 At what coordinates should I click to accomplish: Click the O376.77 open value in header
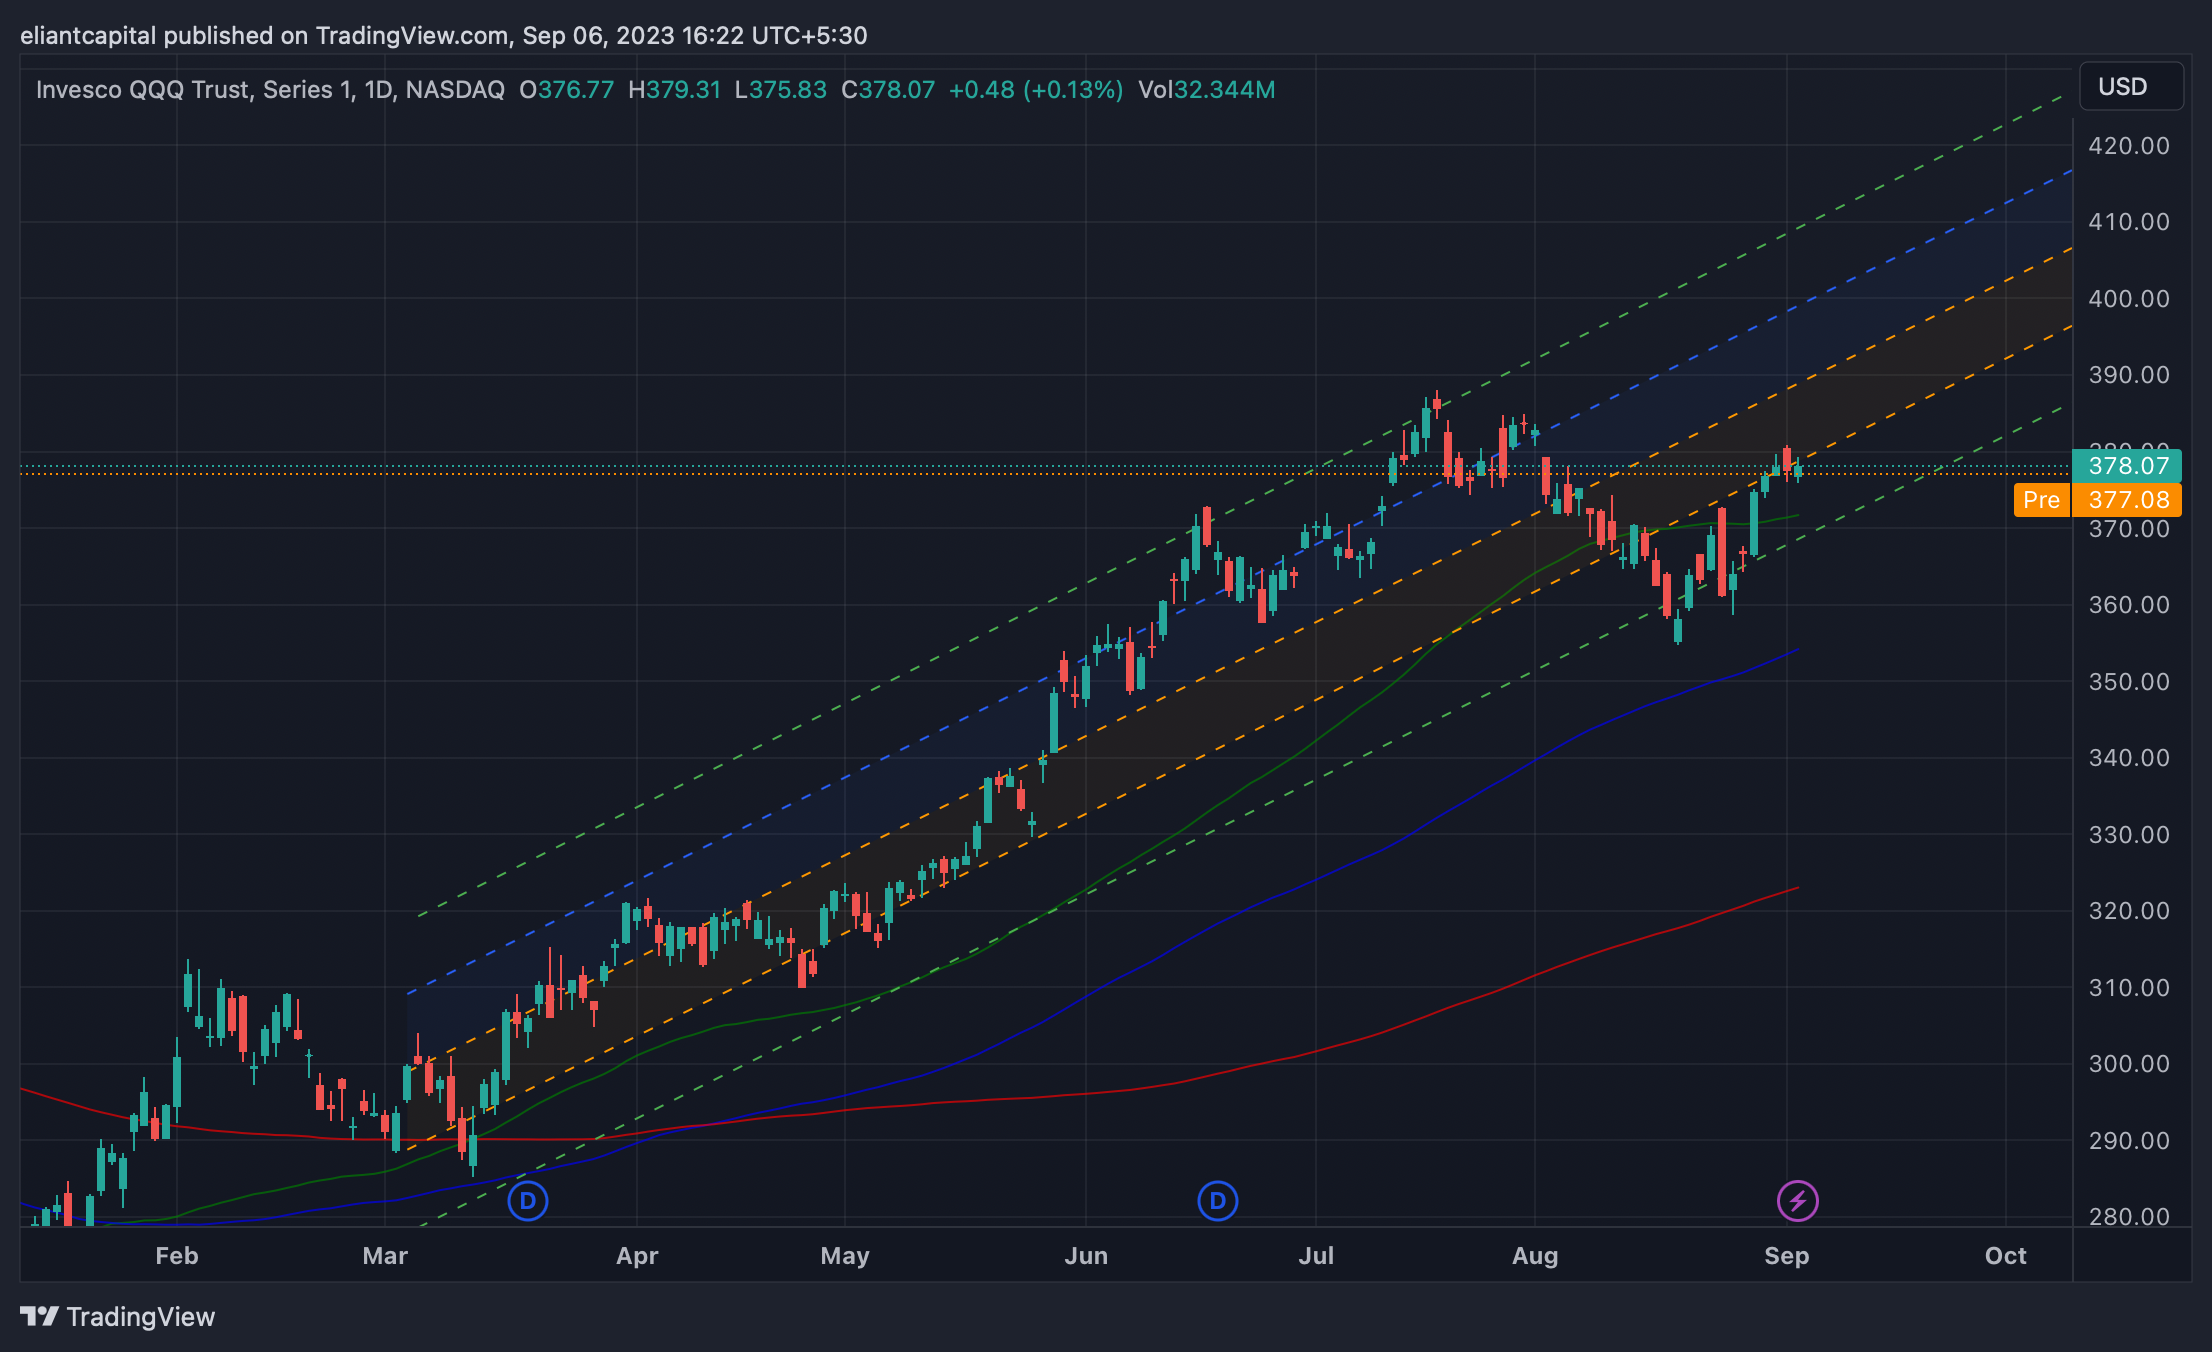tap(566, 90)
